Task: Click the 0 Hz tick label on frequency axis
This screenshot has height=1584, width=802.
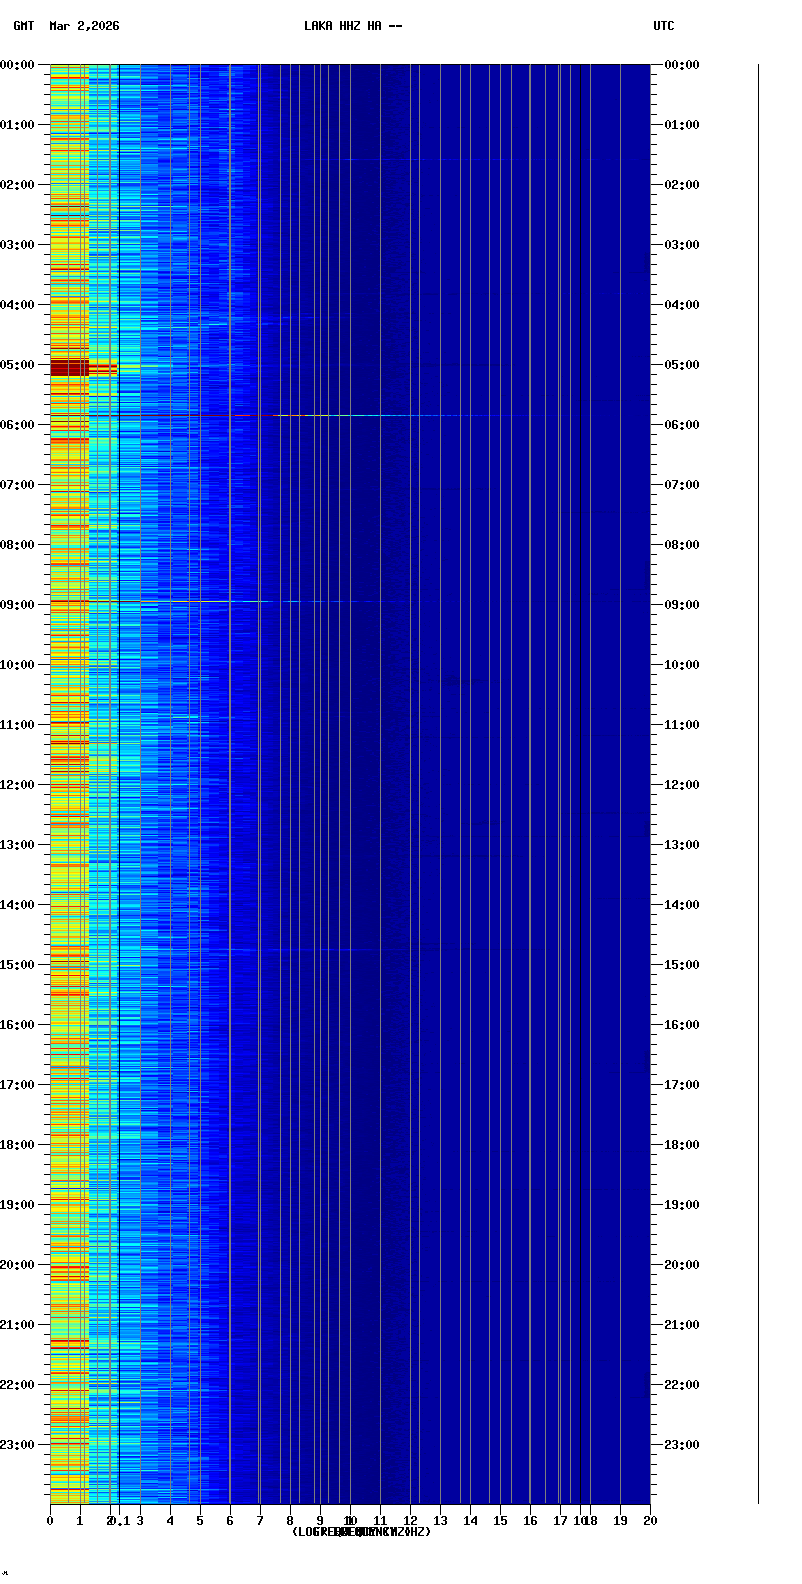Action: (50, 1521)
